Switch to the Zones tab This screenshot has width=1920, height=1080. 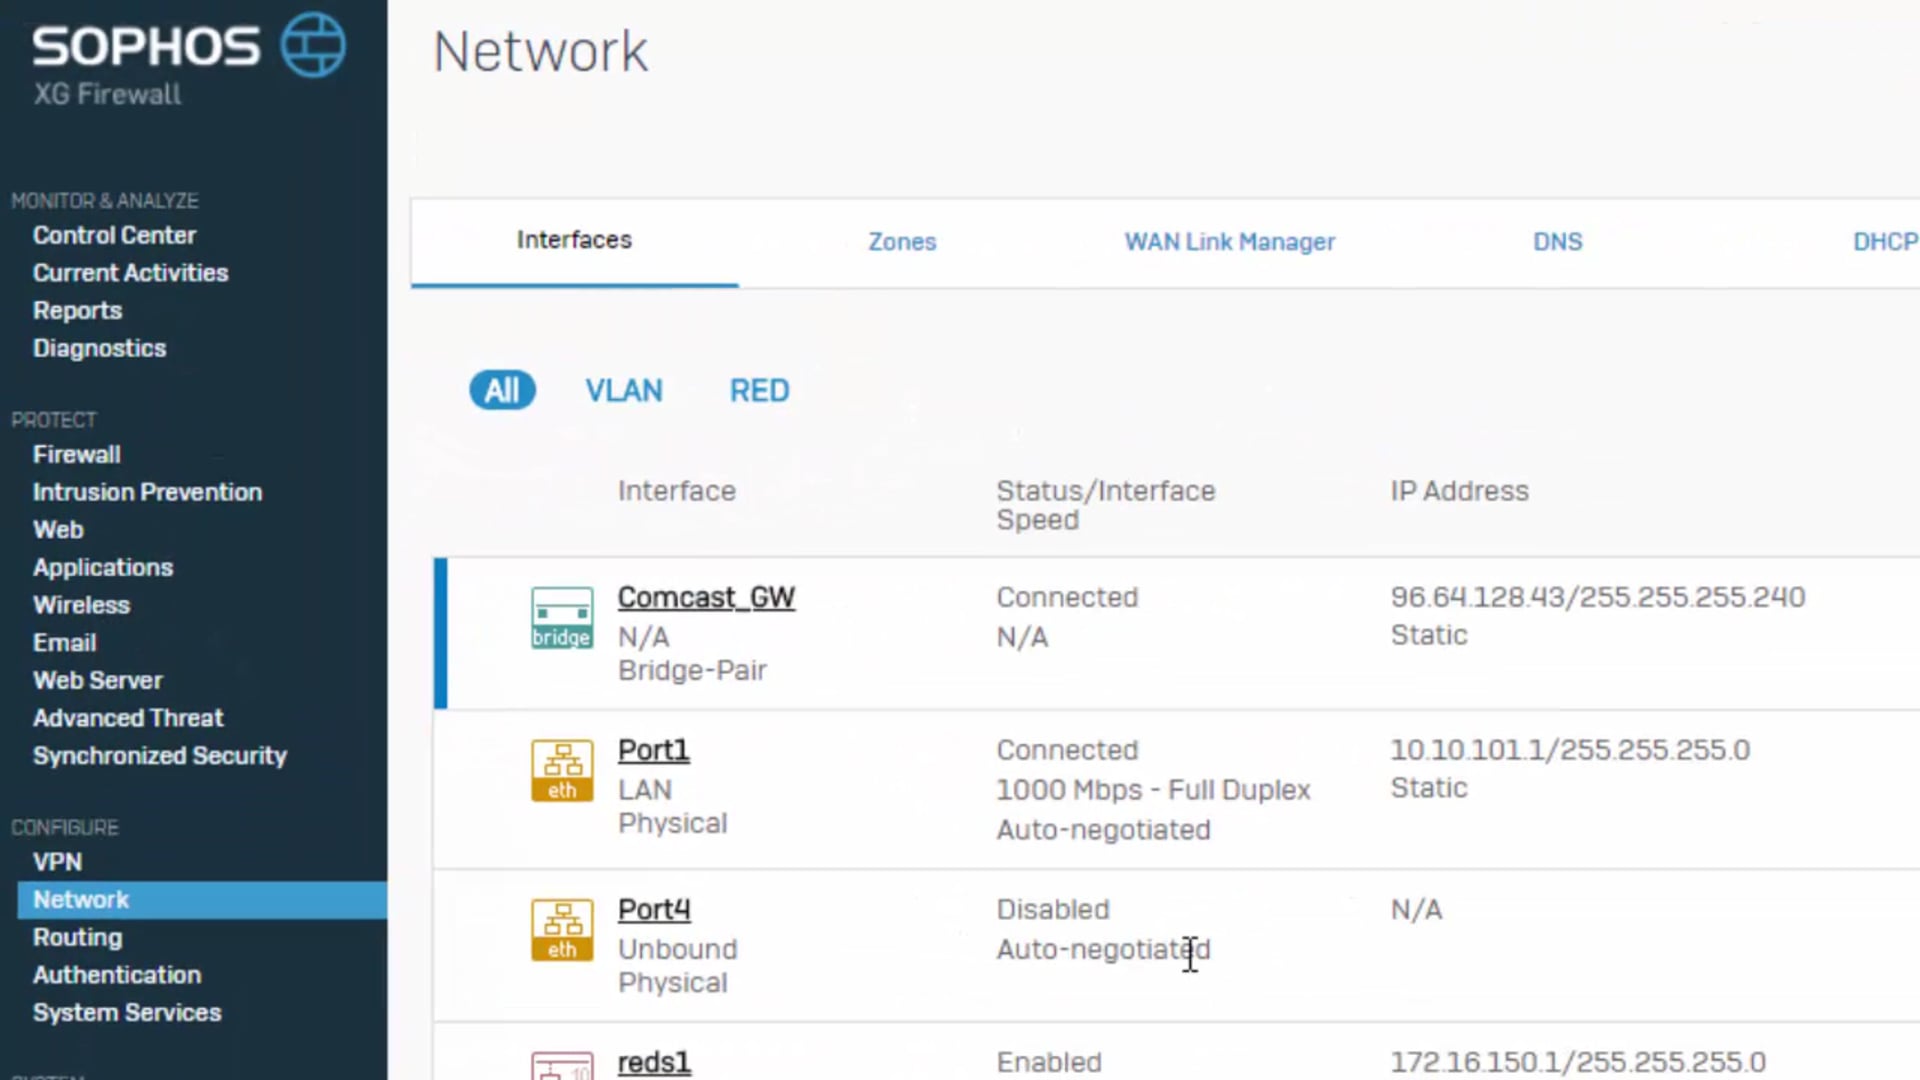tap(902, 242)
